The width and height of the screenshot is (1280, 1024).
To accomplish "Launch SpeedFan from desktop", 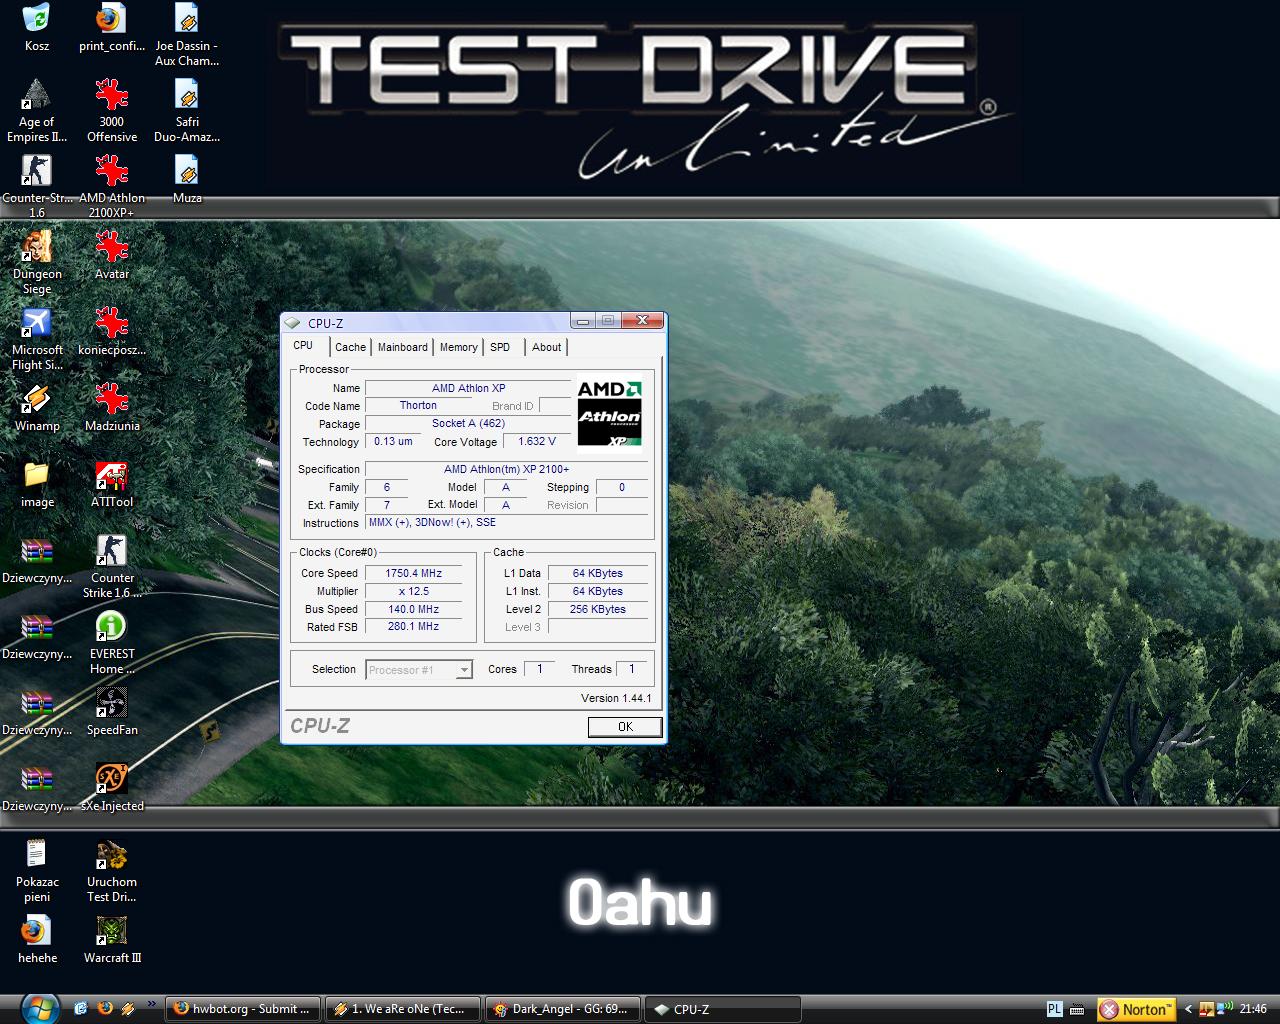I will click(111, 712).
